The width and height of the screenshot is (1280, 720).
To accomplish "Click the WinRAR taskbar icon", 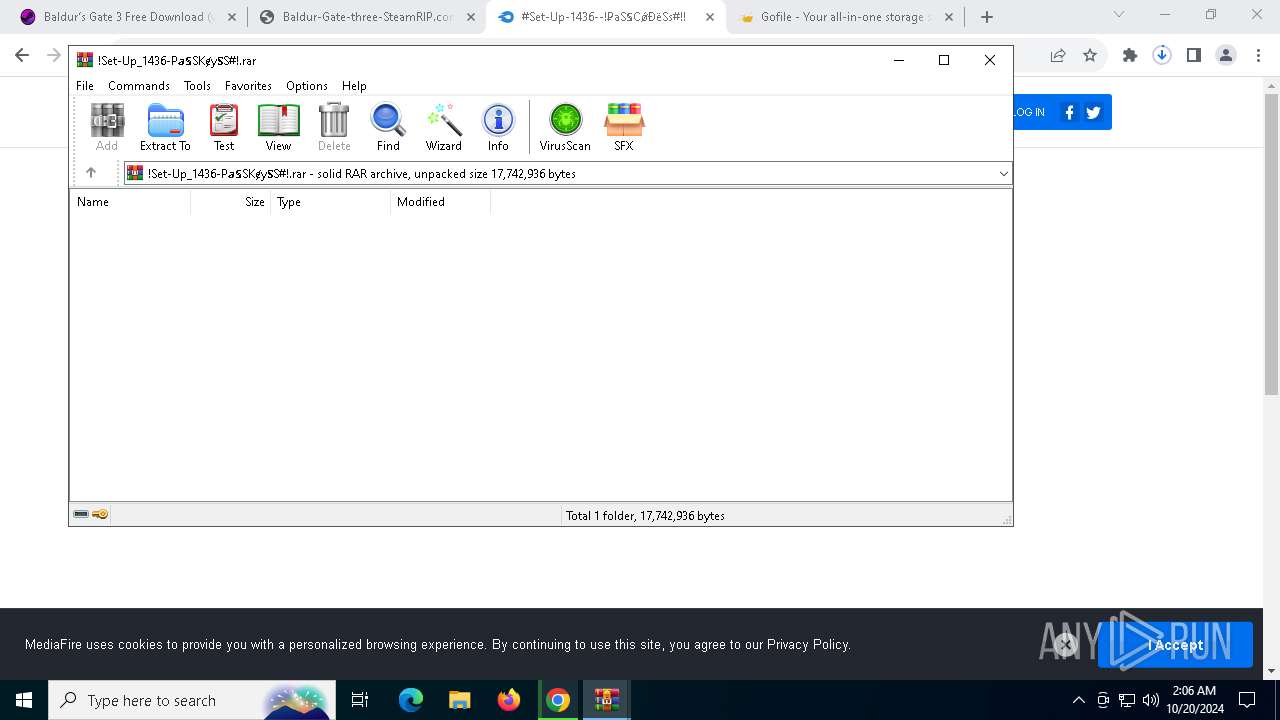I will click(x=607, y=700).
